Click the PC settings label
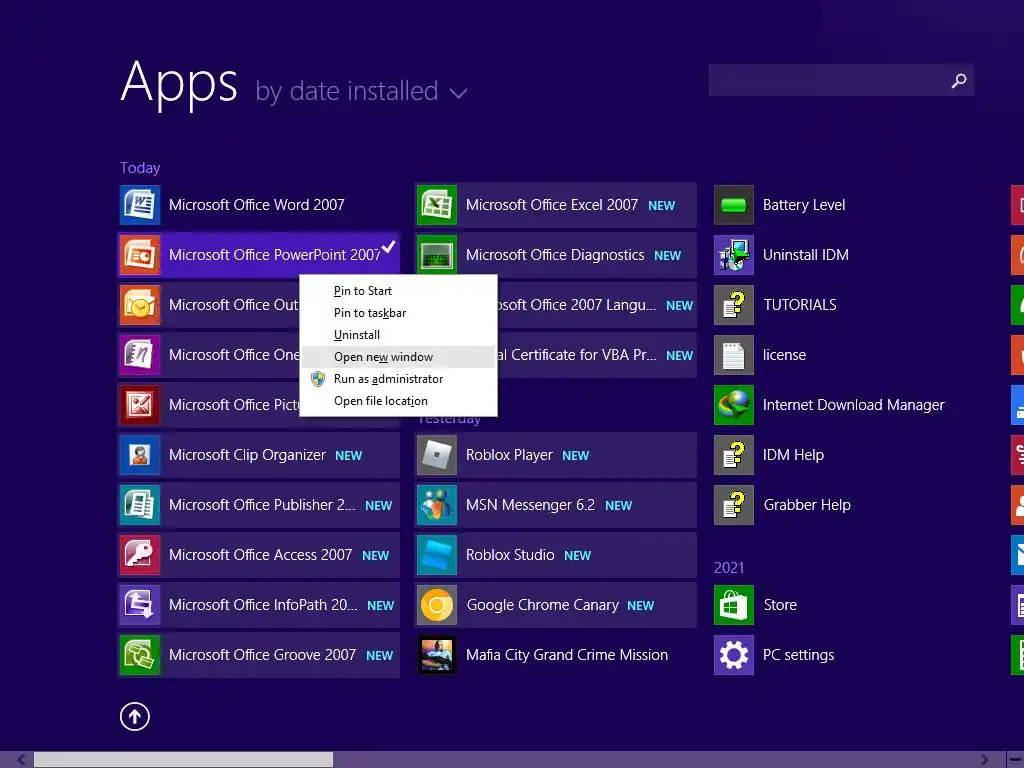 799,655
